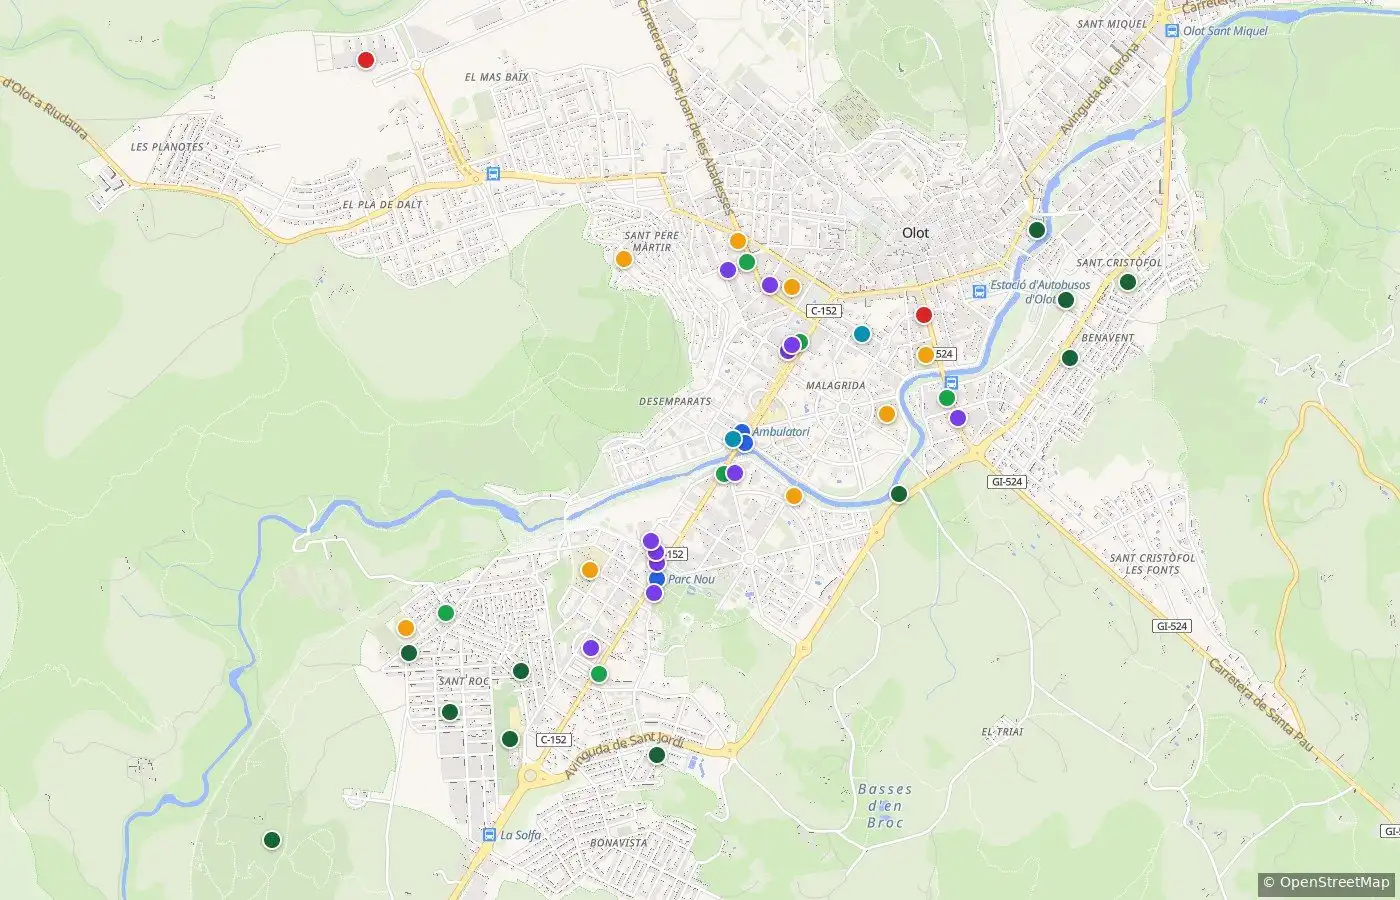
Task: Click the Malagrida neighborhood label
Action: pyautogui.click(x=835, y=386)
